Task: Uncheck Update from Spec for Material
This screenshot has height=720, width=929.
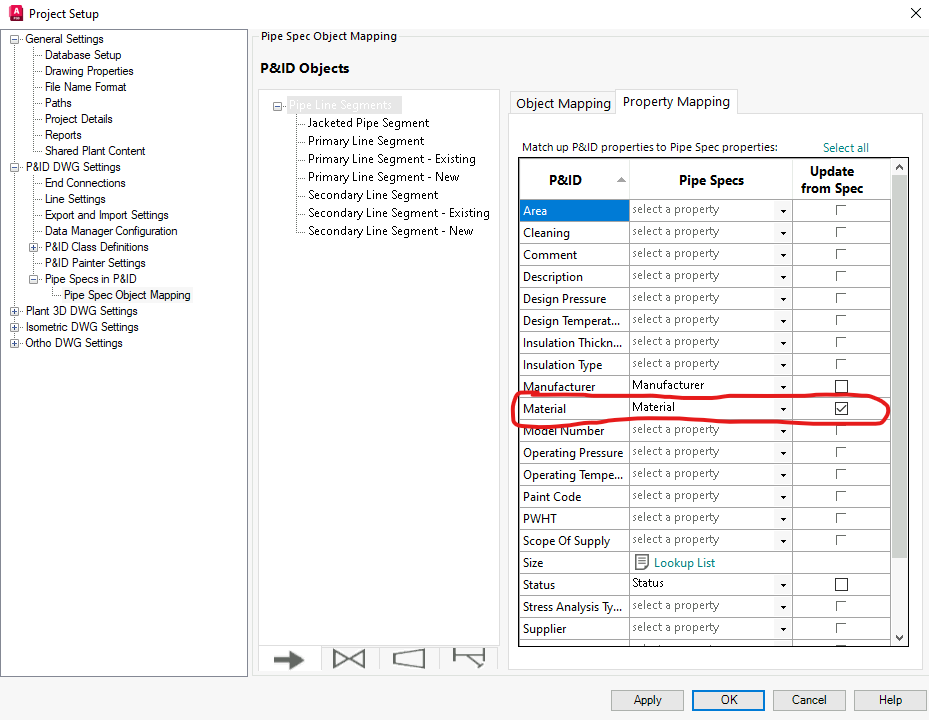Action: point(841,408)
